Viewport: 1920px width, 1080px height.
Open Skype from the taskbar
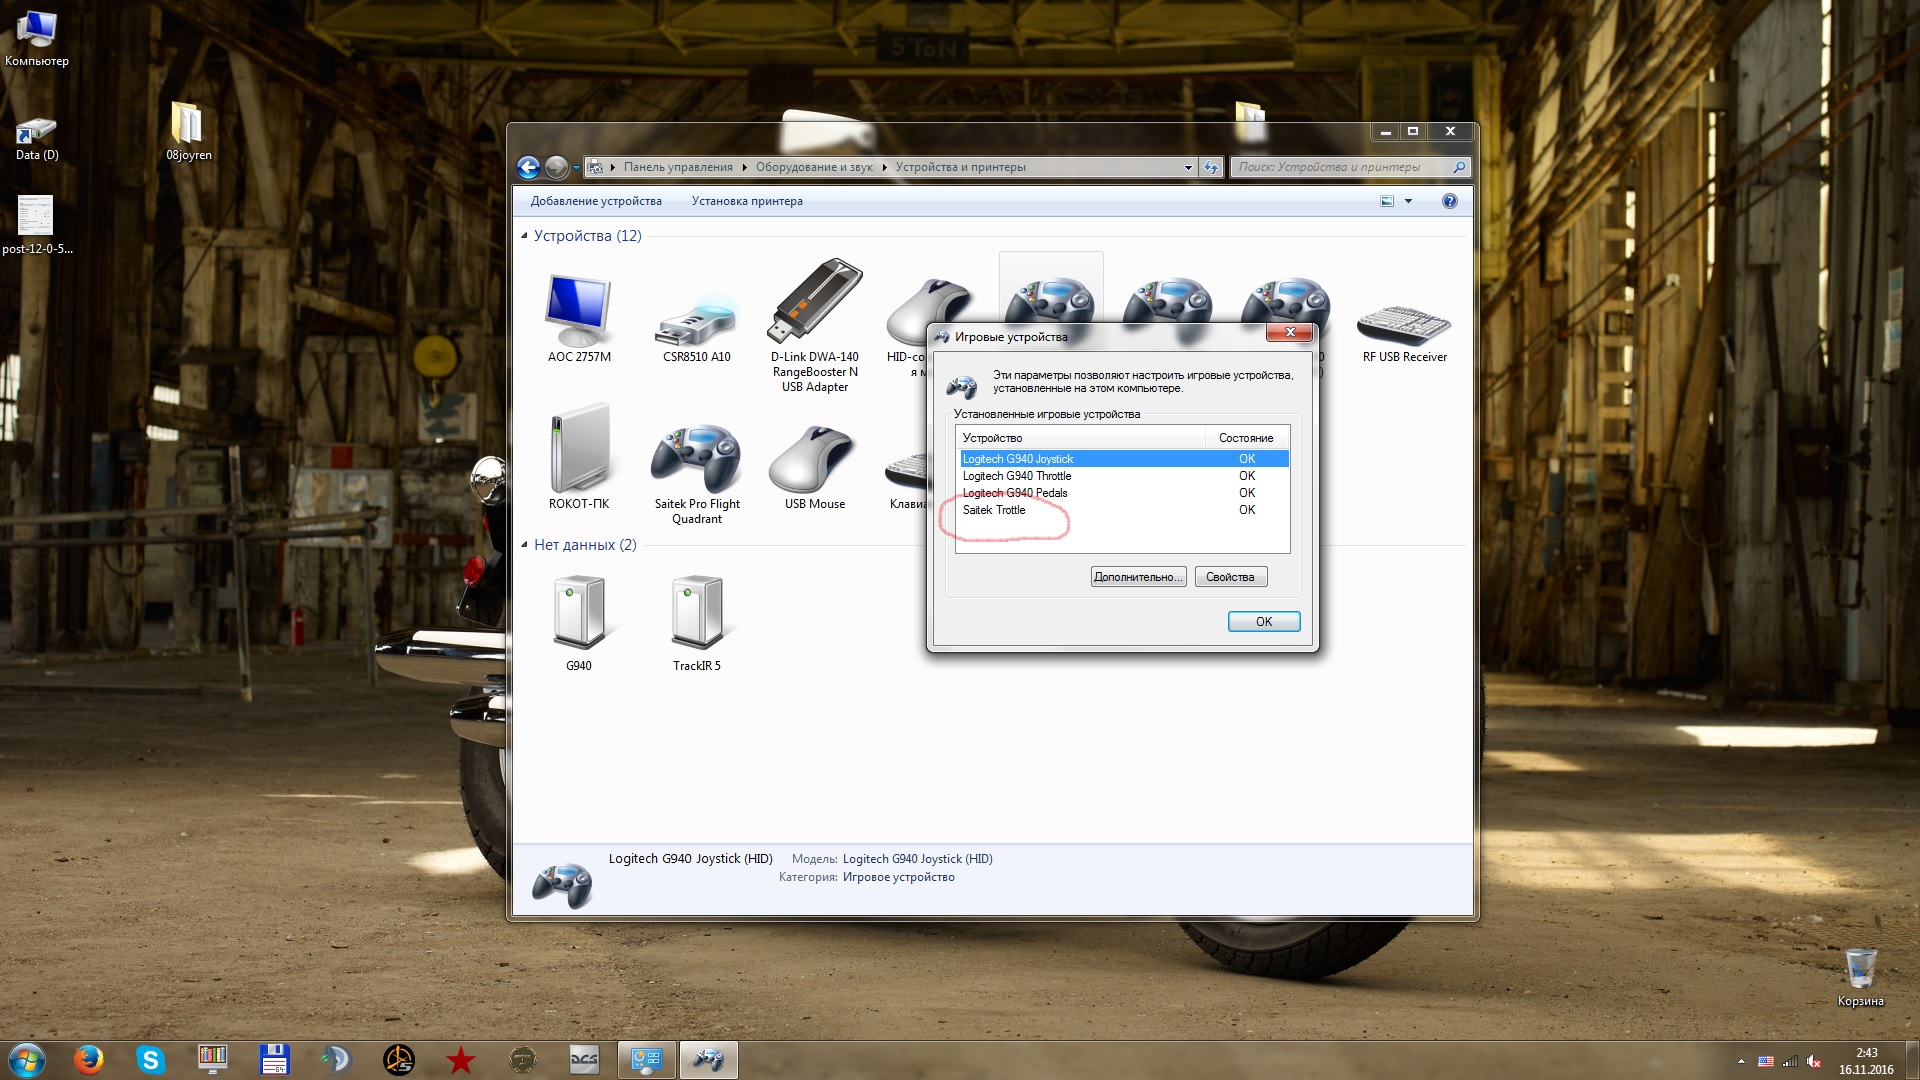click(151, 1060)
